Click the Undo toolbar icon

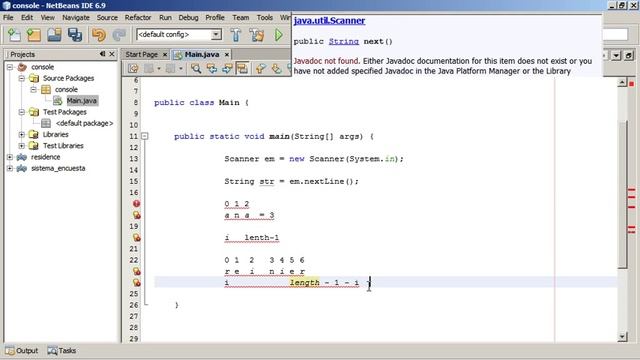coord(99,35)
